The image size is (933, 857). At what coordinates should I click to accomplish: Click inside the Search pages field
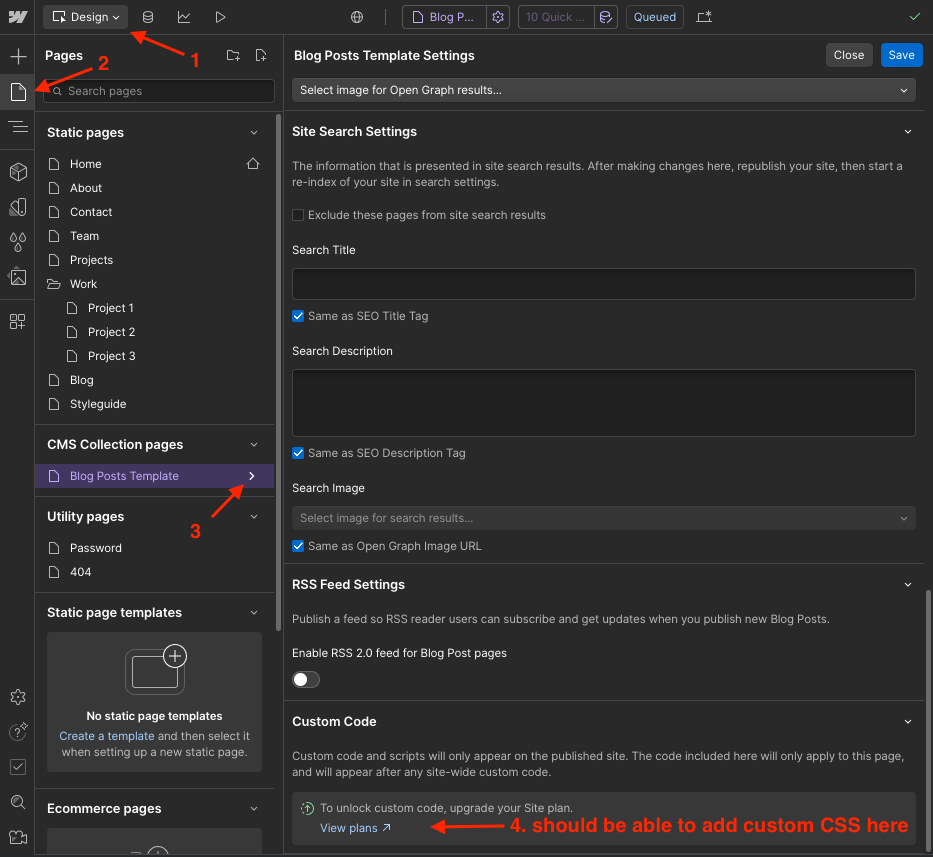tap(158, 91)
